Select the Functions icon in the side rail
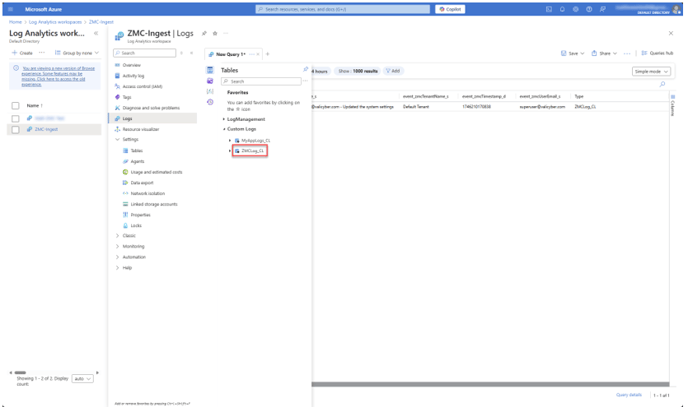The image size is (688, 407). [x=210, y=91]
